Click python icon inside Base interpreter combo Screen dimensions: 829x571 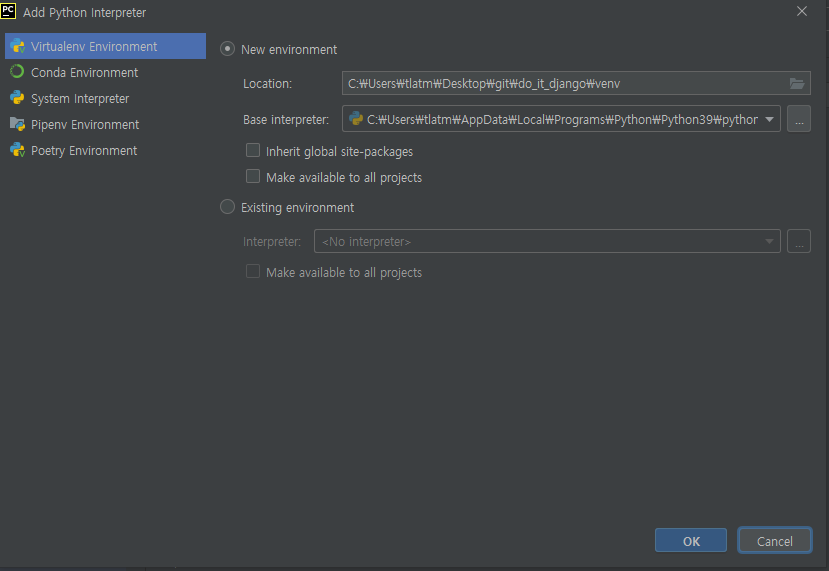356,119
